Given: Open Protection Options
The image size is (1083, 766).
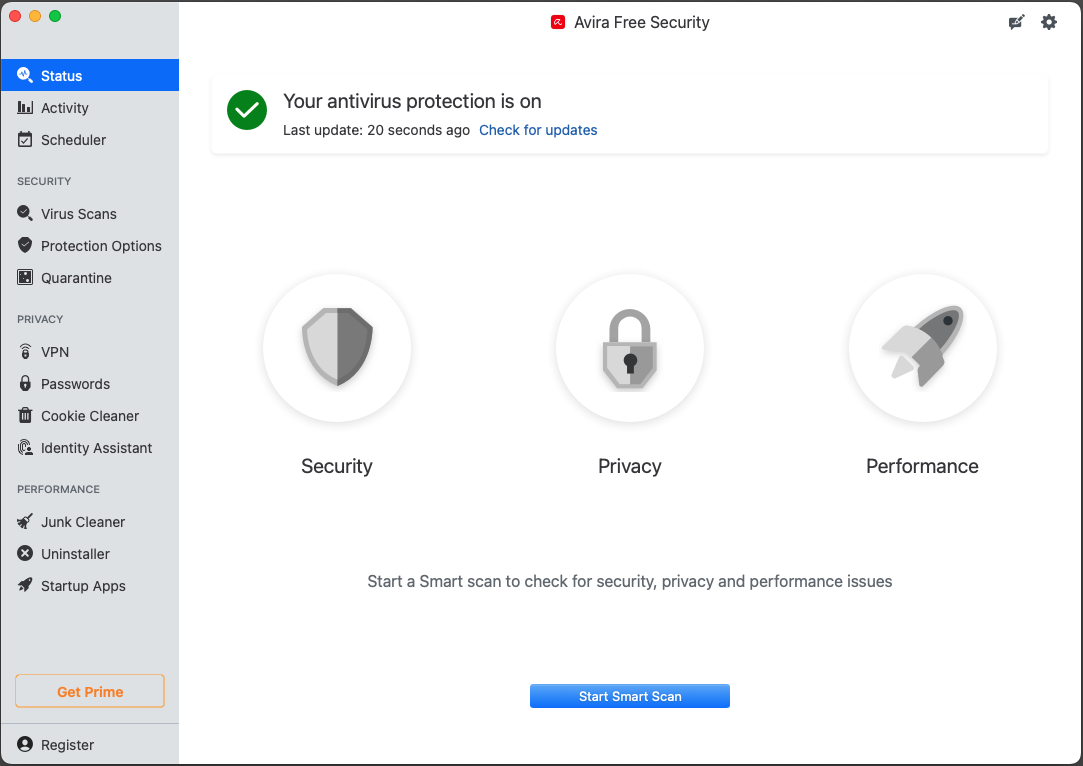Looking at the screenshot, I should (x=101, y=246).
